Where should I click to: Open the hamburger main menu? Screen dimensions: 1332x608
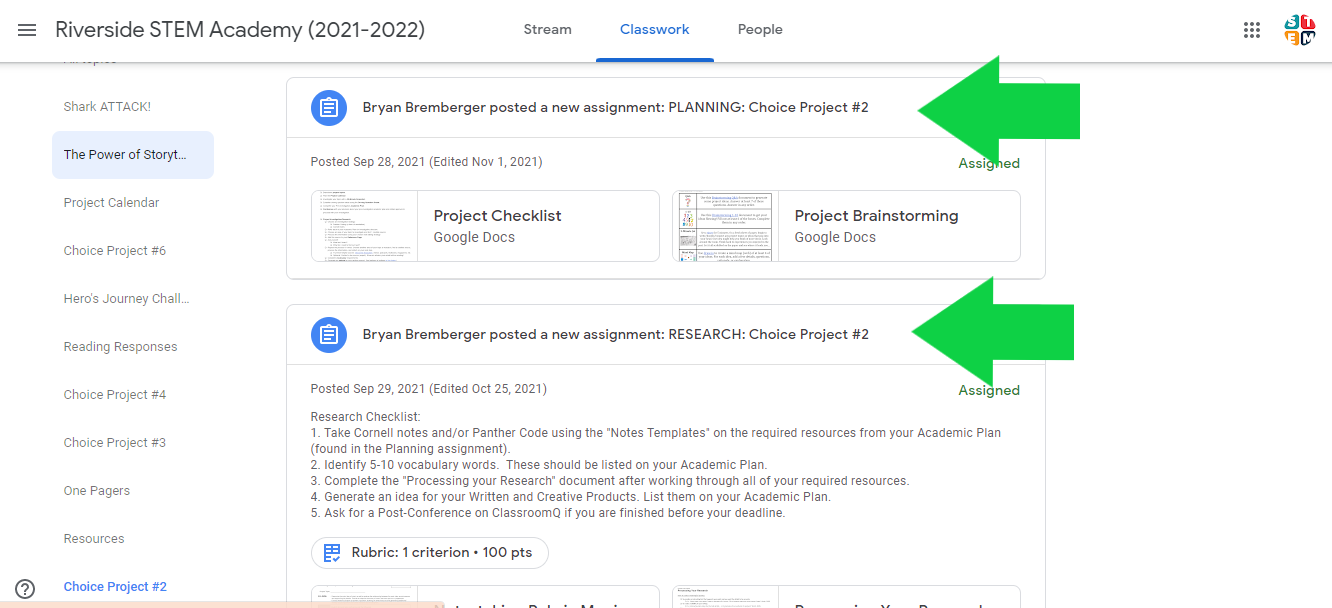coord(27,30)
